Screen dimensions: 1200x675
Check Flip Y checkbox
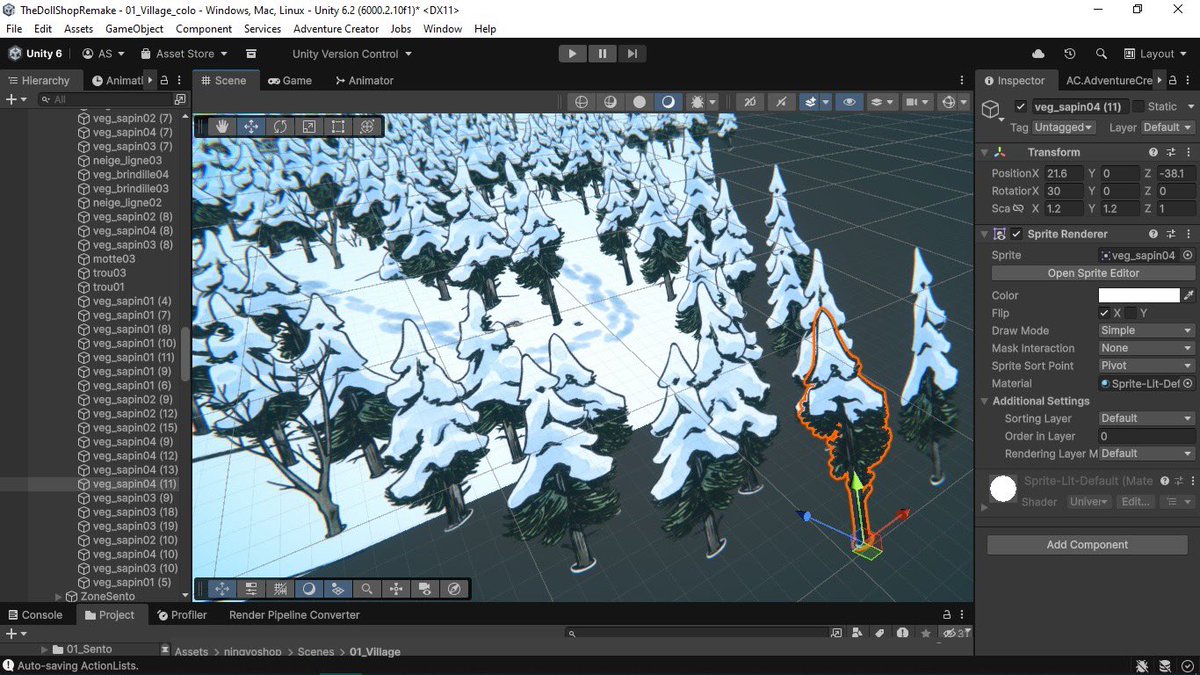(1131, 314)
